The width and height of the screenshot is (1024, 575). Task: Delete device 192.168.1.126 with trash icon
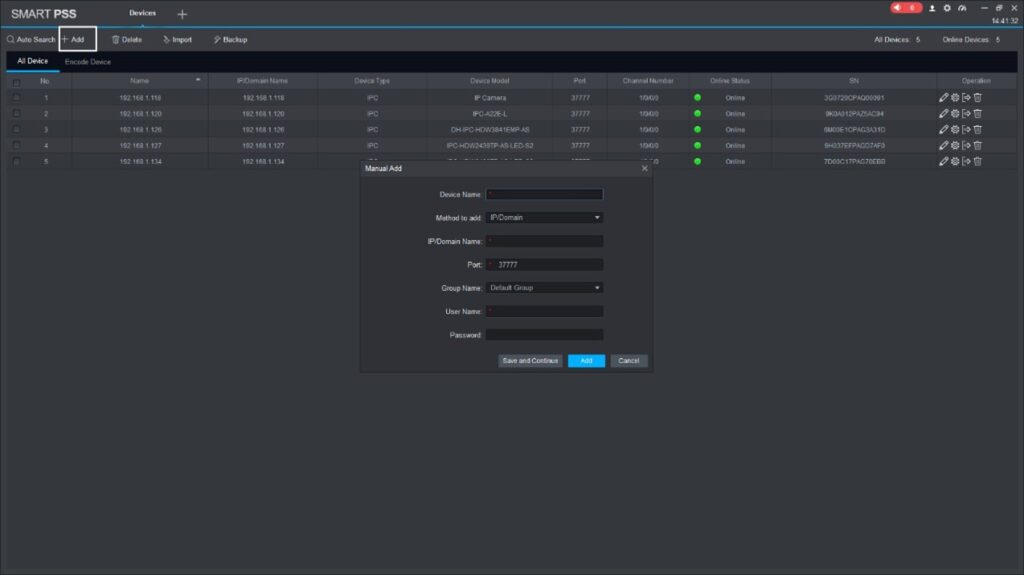pos(978,129)
